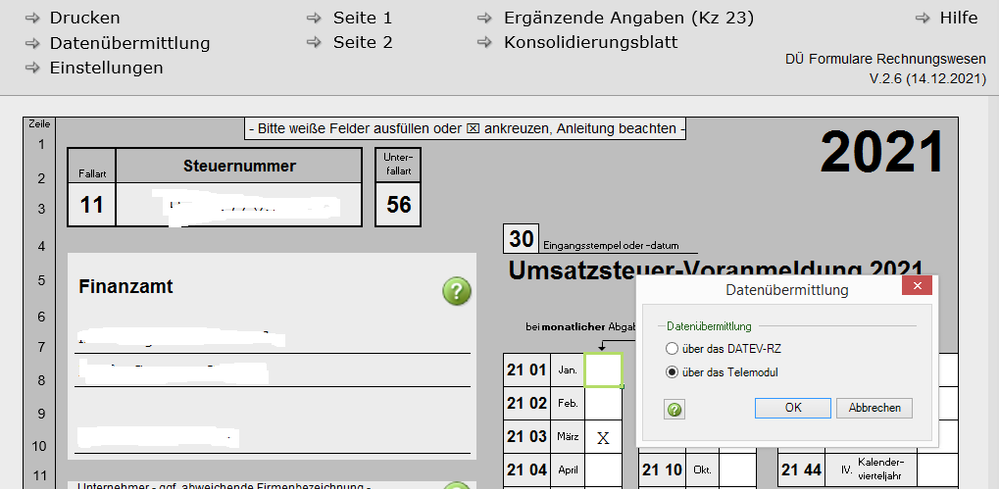
Task: Close the Datenübermittlung dialog with X
Action: coord(915,288)
